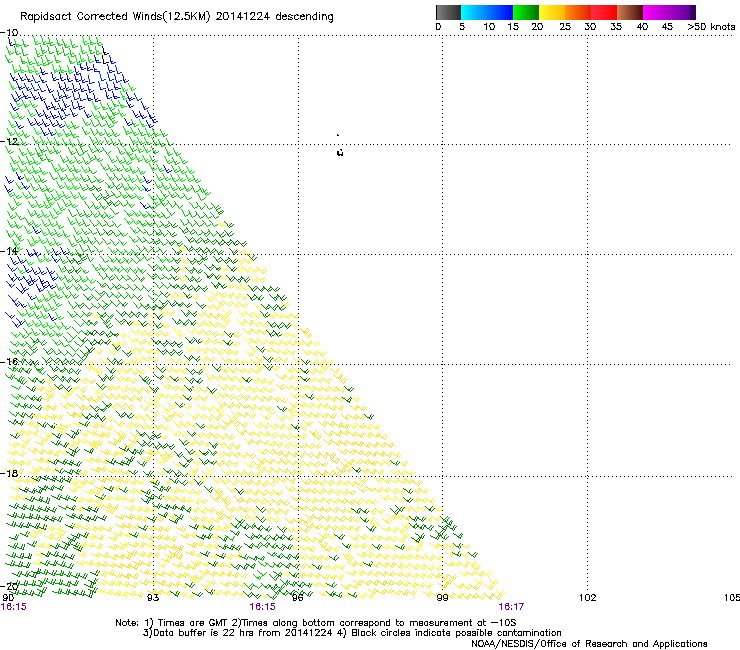
Task: Click the '0' label under the color bar
Action: 438,27
